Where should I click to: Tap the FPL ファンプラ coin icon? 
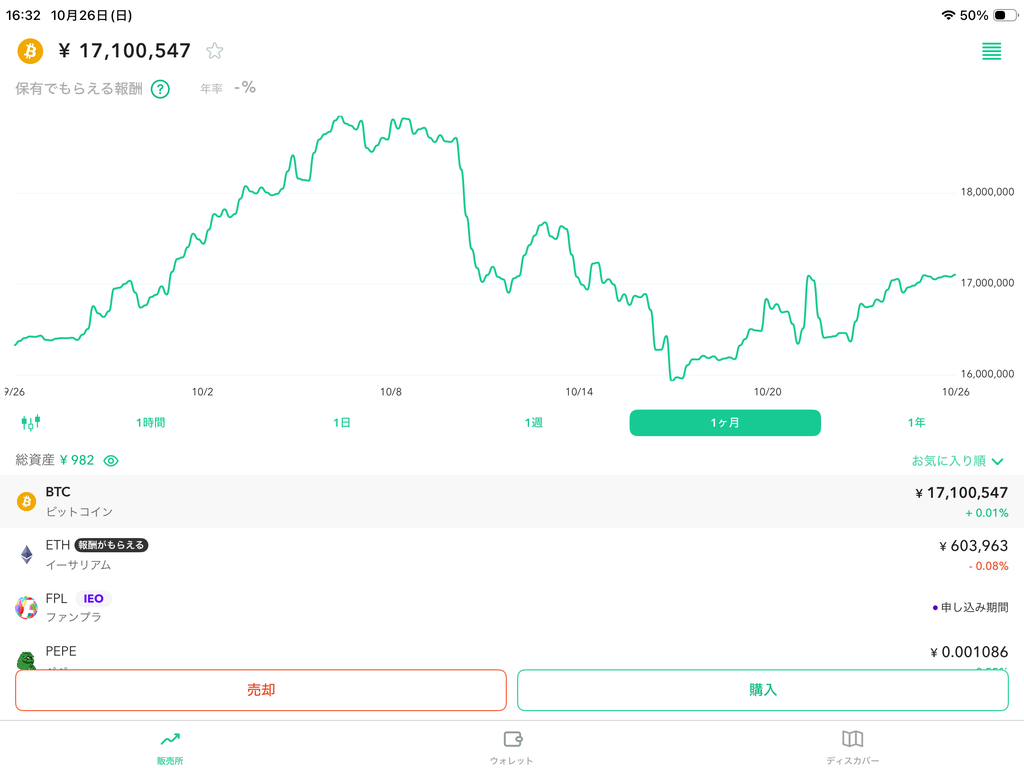(27, 607)
